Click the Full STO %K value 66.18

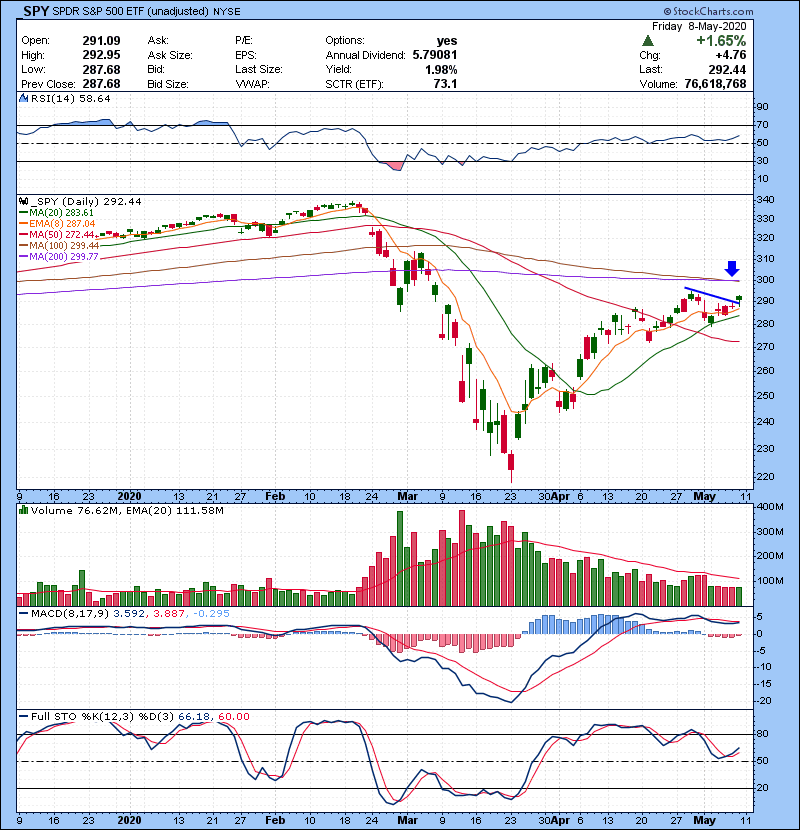(194, 717)
